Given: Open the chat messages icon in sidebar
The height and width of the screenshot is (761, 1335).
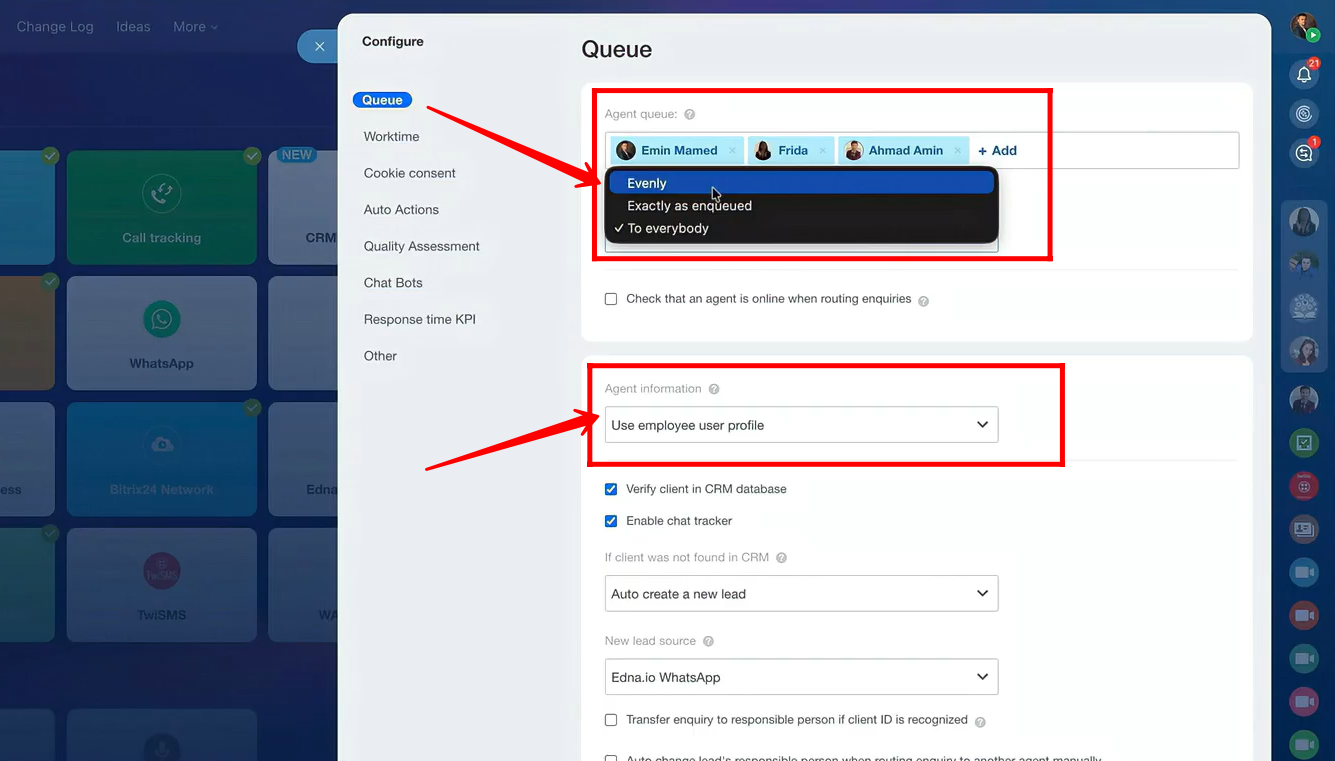Looking at the screenshot, I should (1303, 153).
